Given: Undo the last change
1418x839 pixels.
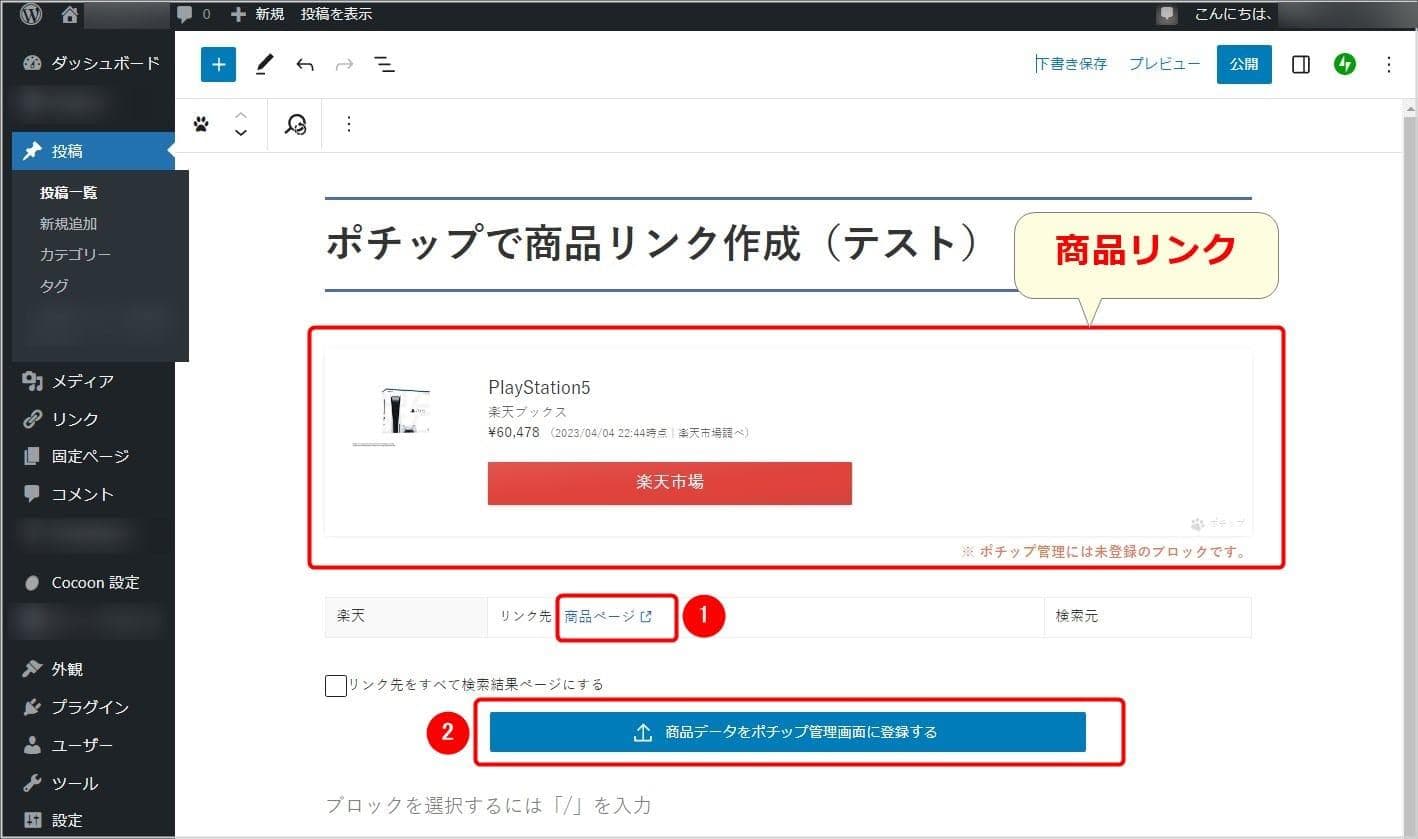Looking at the screenshot, I should coord(305,65).
